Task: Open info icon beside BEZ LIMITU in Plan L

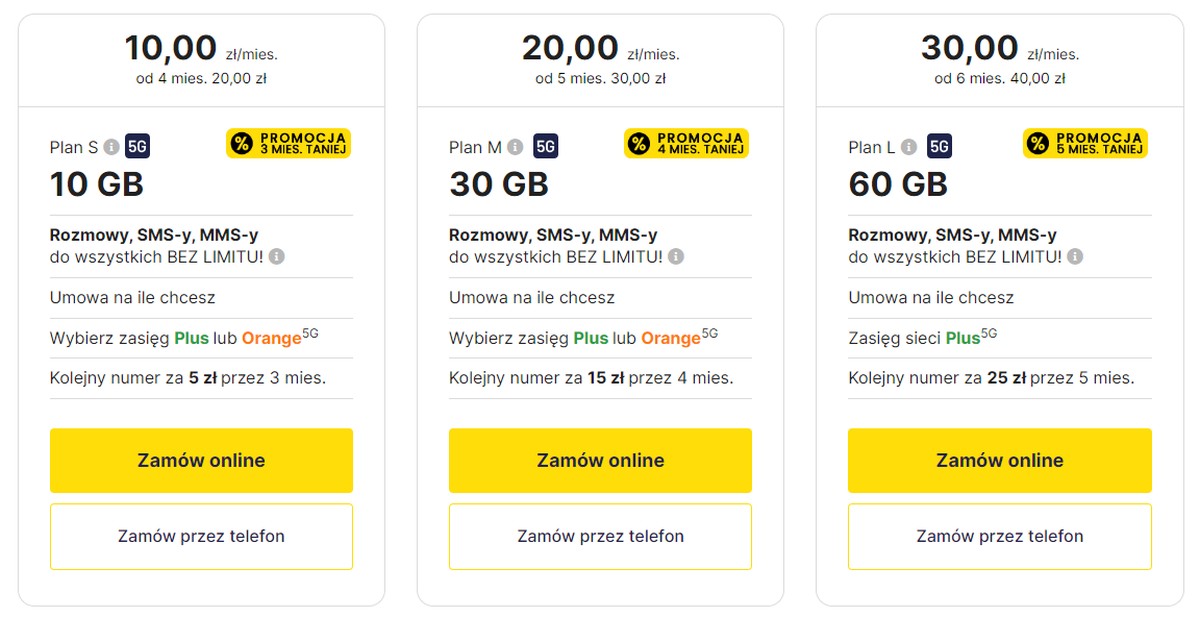Action: pyautogui.click(x=1075, y=257)
